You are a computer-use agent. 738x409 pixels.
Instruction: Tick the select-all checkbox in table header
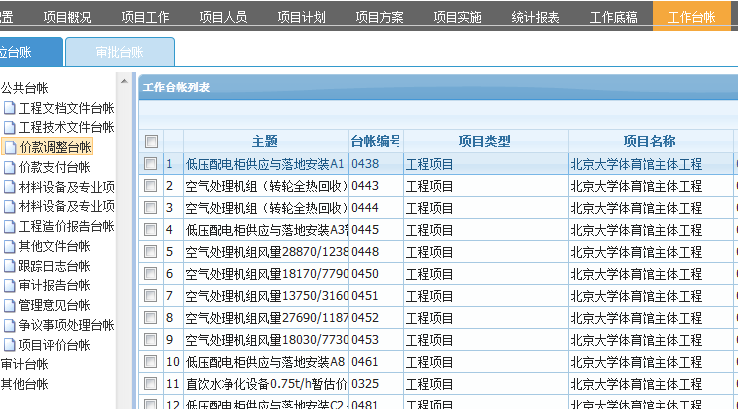point(151,142)
